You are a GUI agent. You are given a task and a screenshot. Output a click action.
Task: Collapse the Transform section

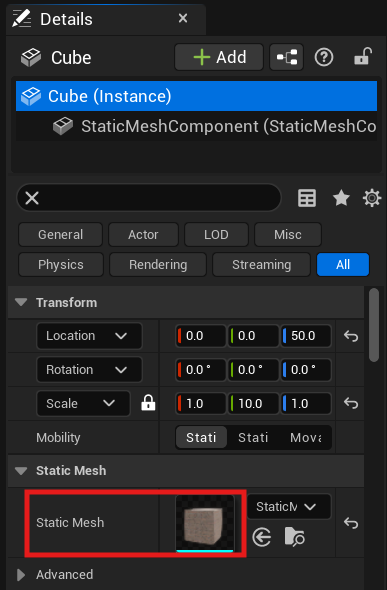click(x=21, y=302)
